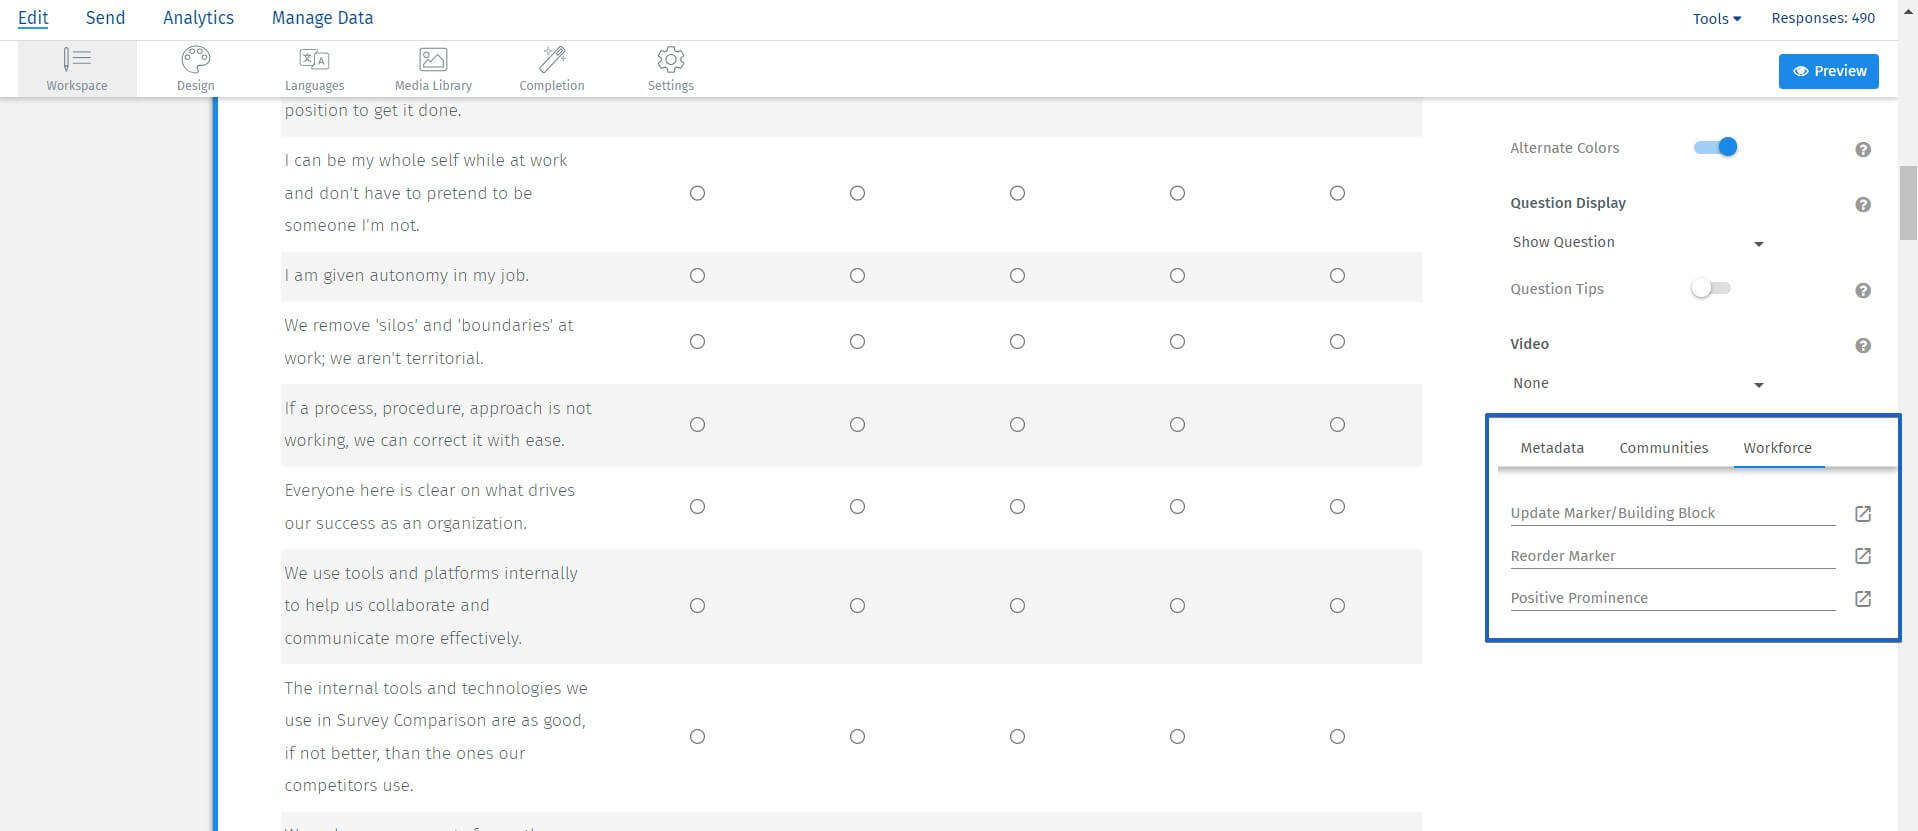Click the 'Question Display' heading label
The height and width of the screenshot is (831, 1918).
tap(1568, 203)
